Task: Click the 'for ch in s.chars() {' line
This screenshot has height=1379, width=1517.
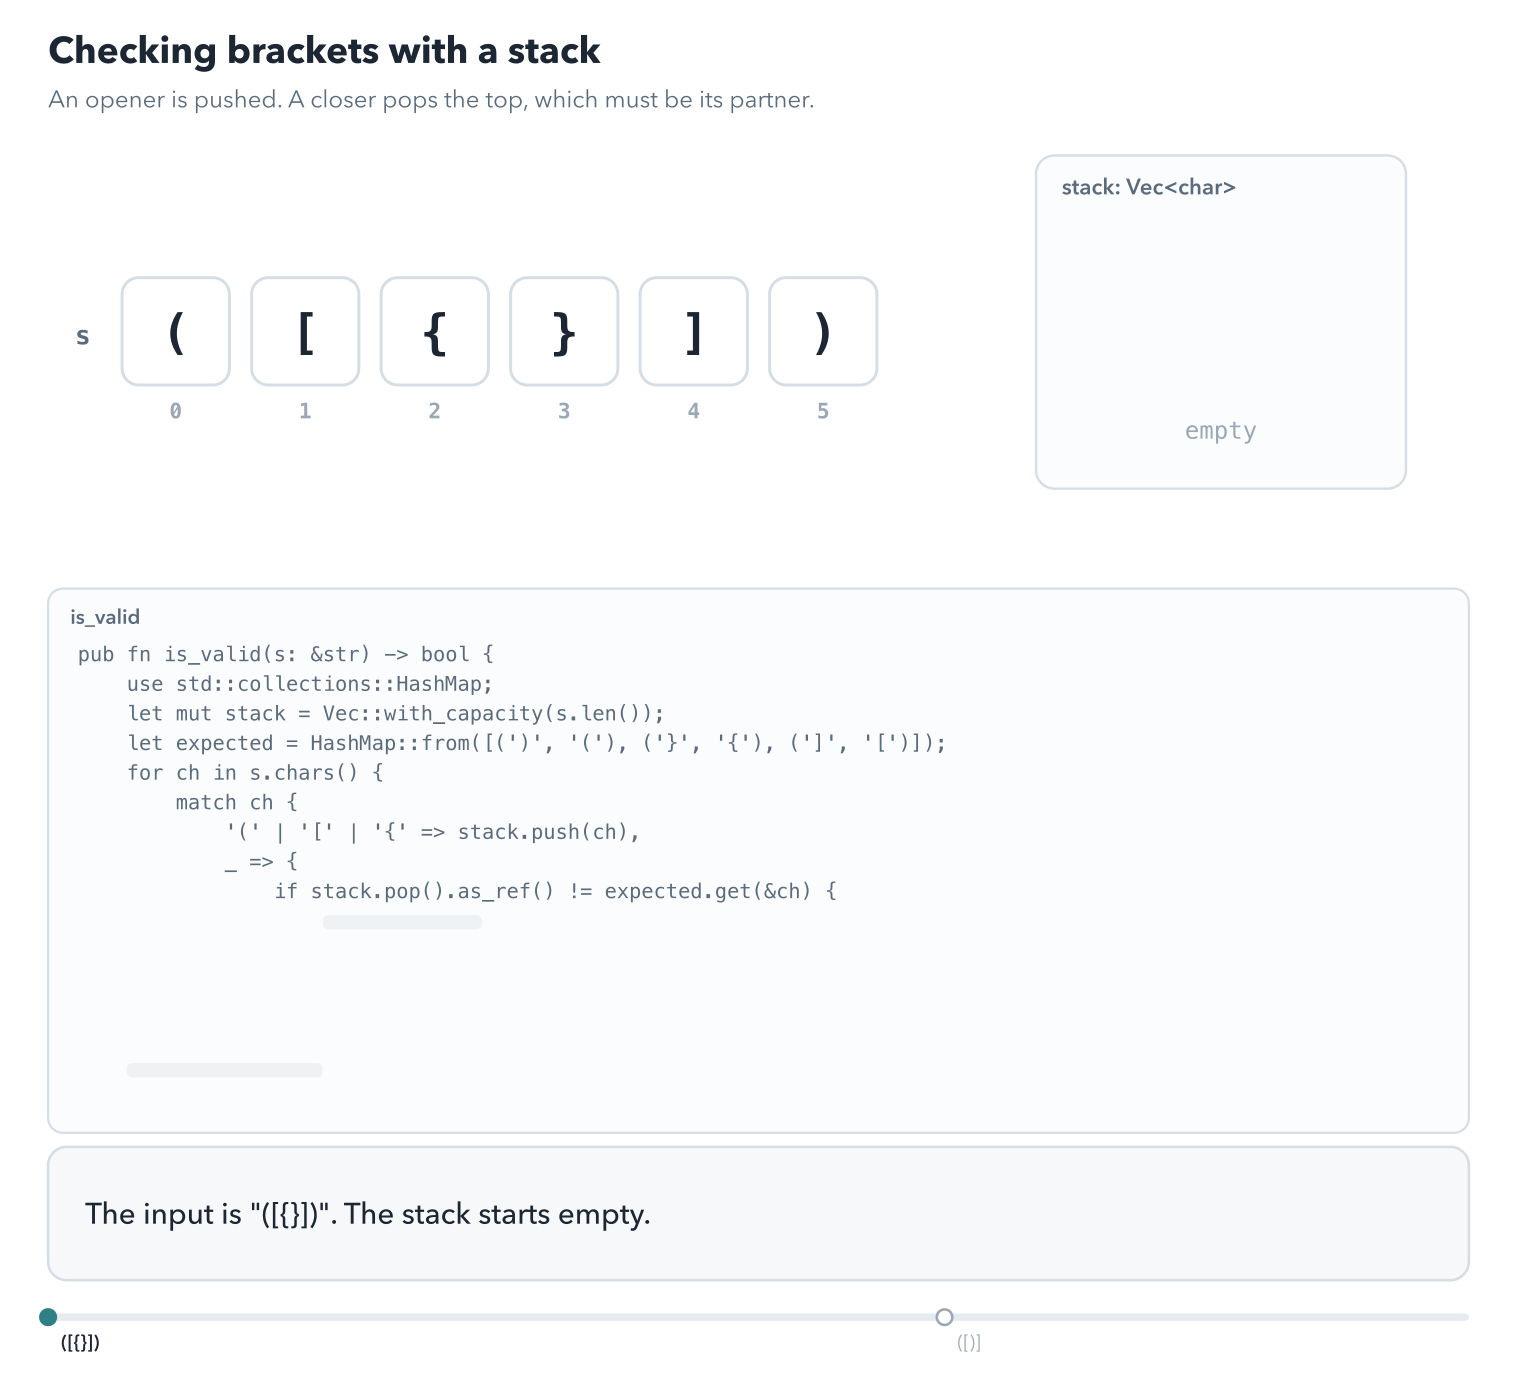Action: tap(255, 773)
